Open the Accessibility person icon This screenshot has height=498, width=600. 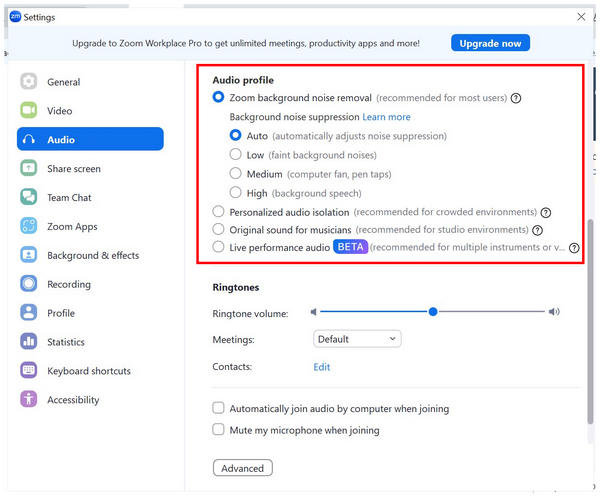point(29,399)
